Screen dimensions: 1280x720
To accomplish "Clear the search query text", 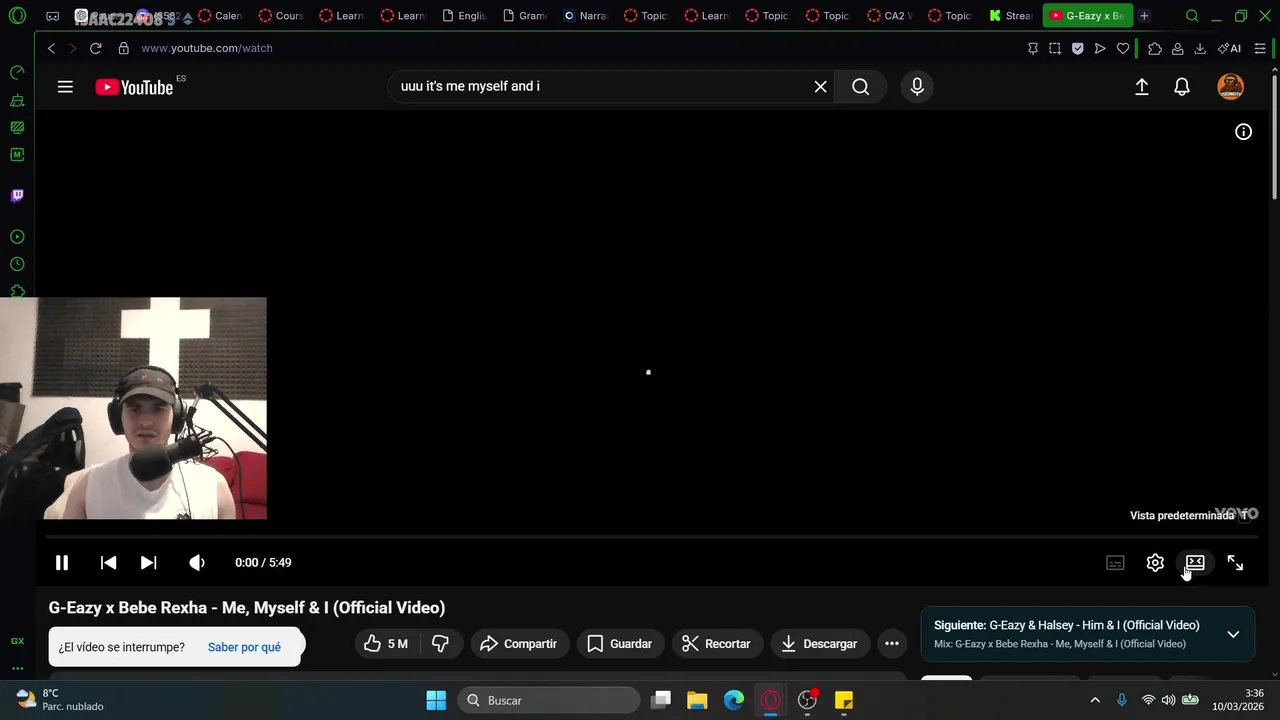I will pyautogui.click(x=820, y=87).
